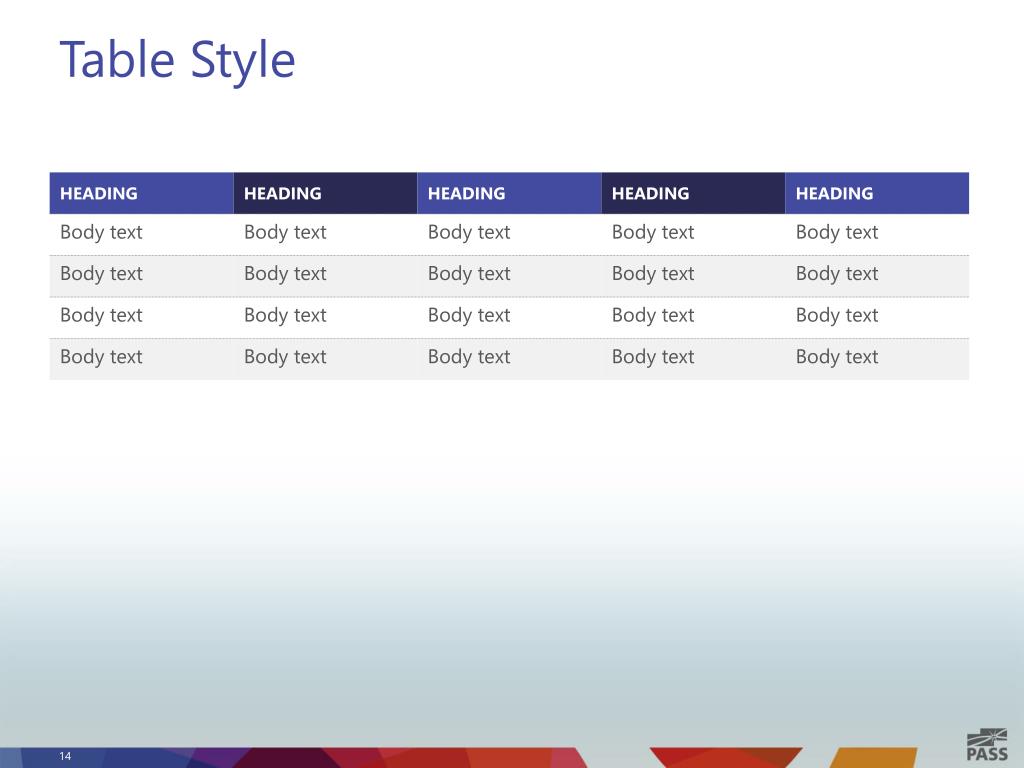This screenshot has width=1024, height=768.
Task: Click the slide number 14
Action: (x=65, y=756)
